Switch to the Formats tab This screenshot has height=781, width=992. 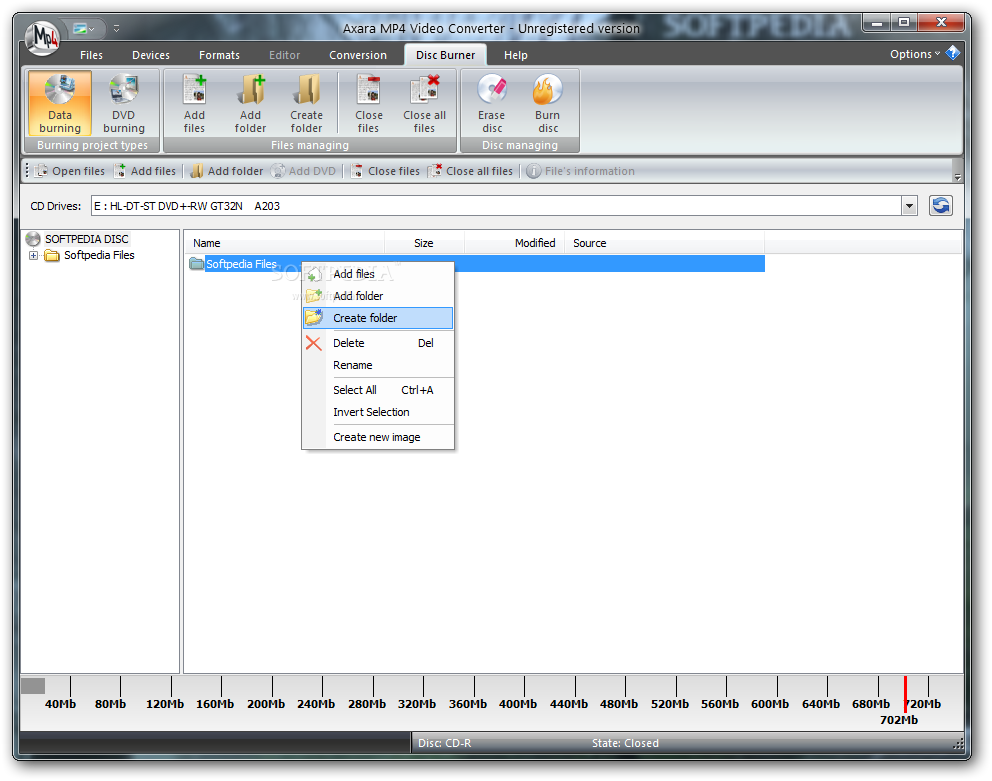tap(219, 55)
